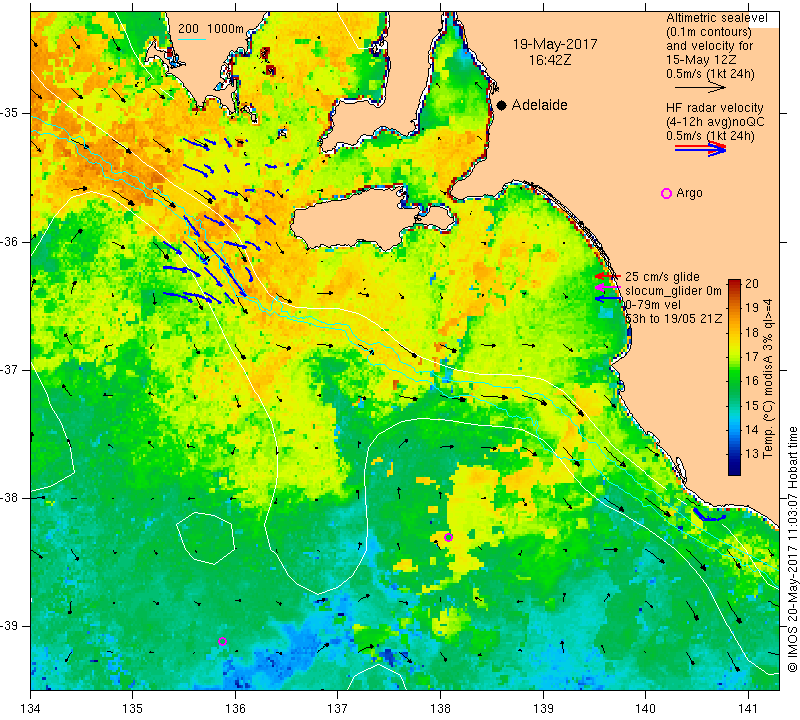Click the IMOS copyright timestamp text
This screenshot has width=800, height=720.
click(792, 550)
